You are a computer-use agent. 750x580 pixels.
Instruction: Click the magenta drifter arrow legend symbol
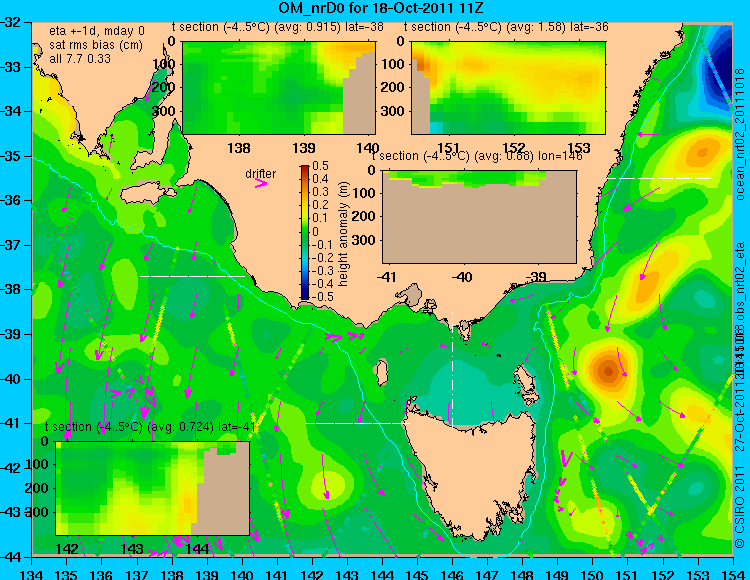(261, 184)
